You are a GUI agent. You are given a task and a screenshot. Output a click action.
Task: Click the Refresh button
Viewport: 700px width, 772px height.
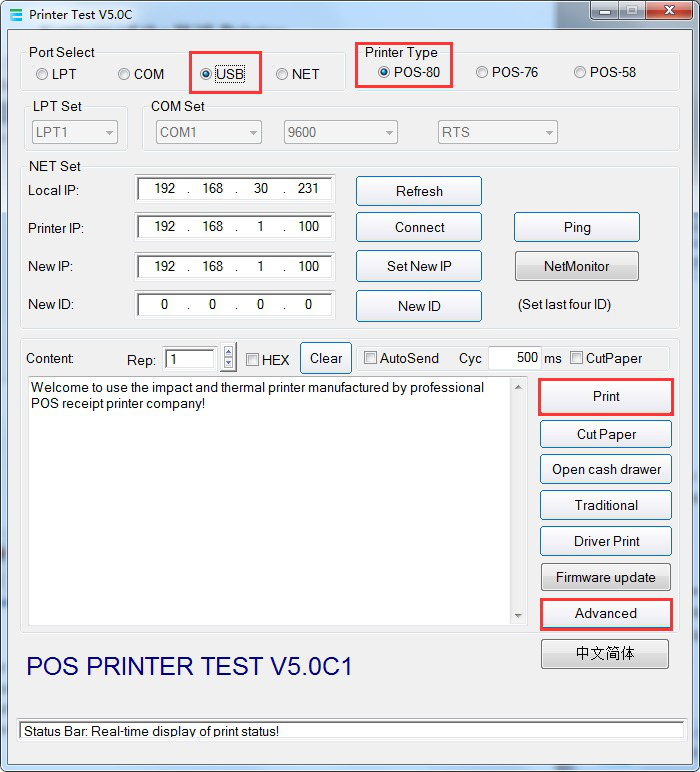tap(419, 191)
